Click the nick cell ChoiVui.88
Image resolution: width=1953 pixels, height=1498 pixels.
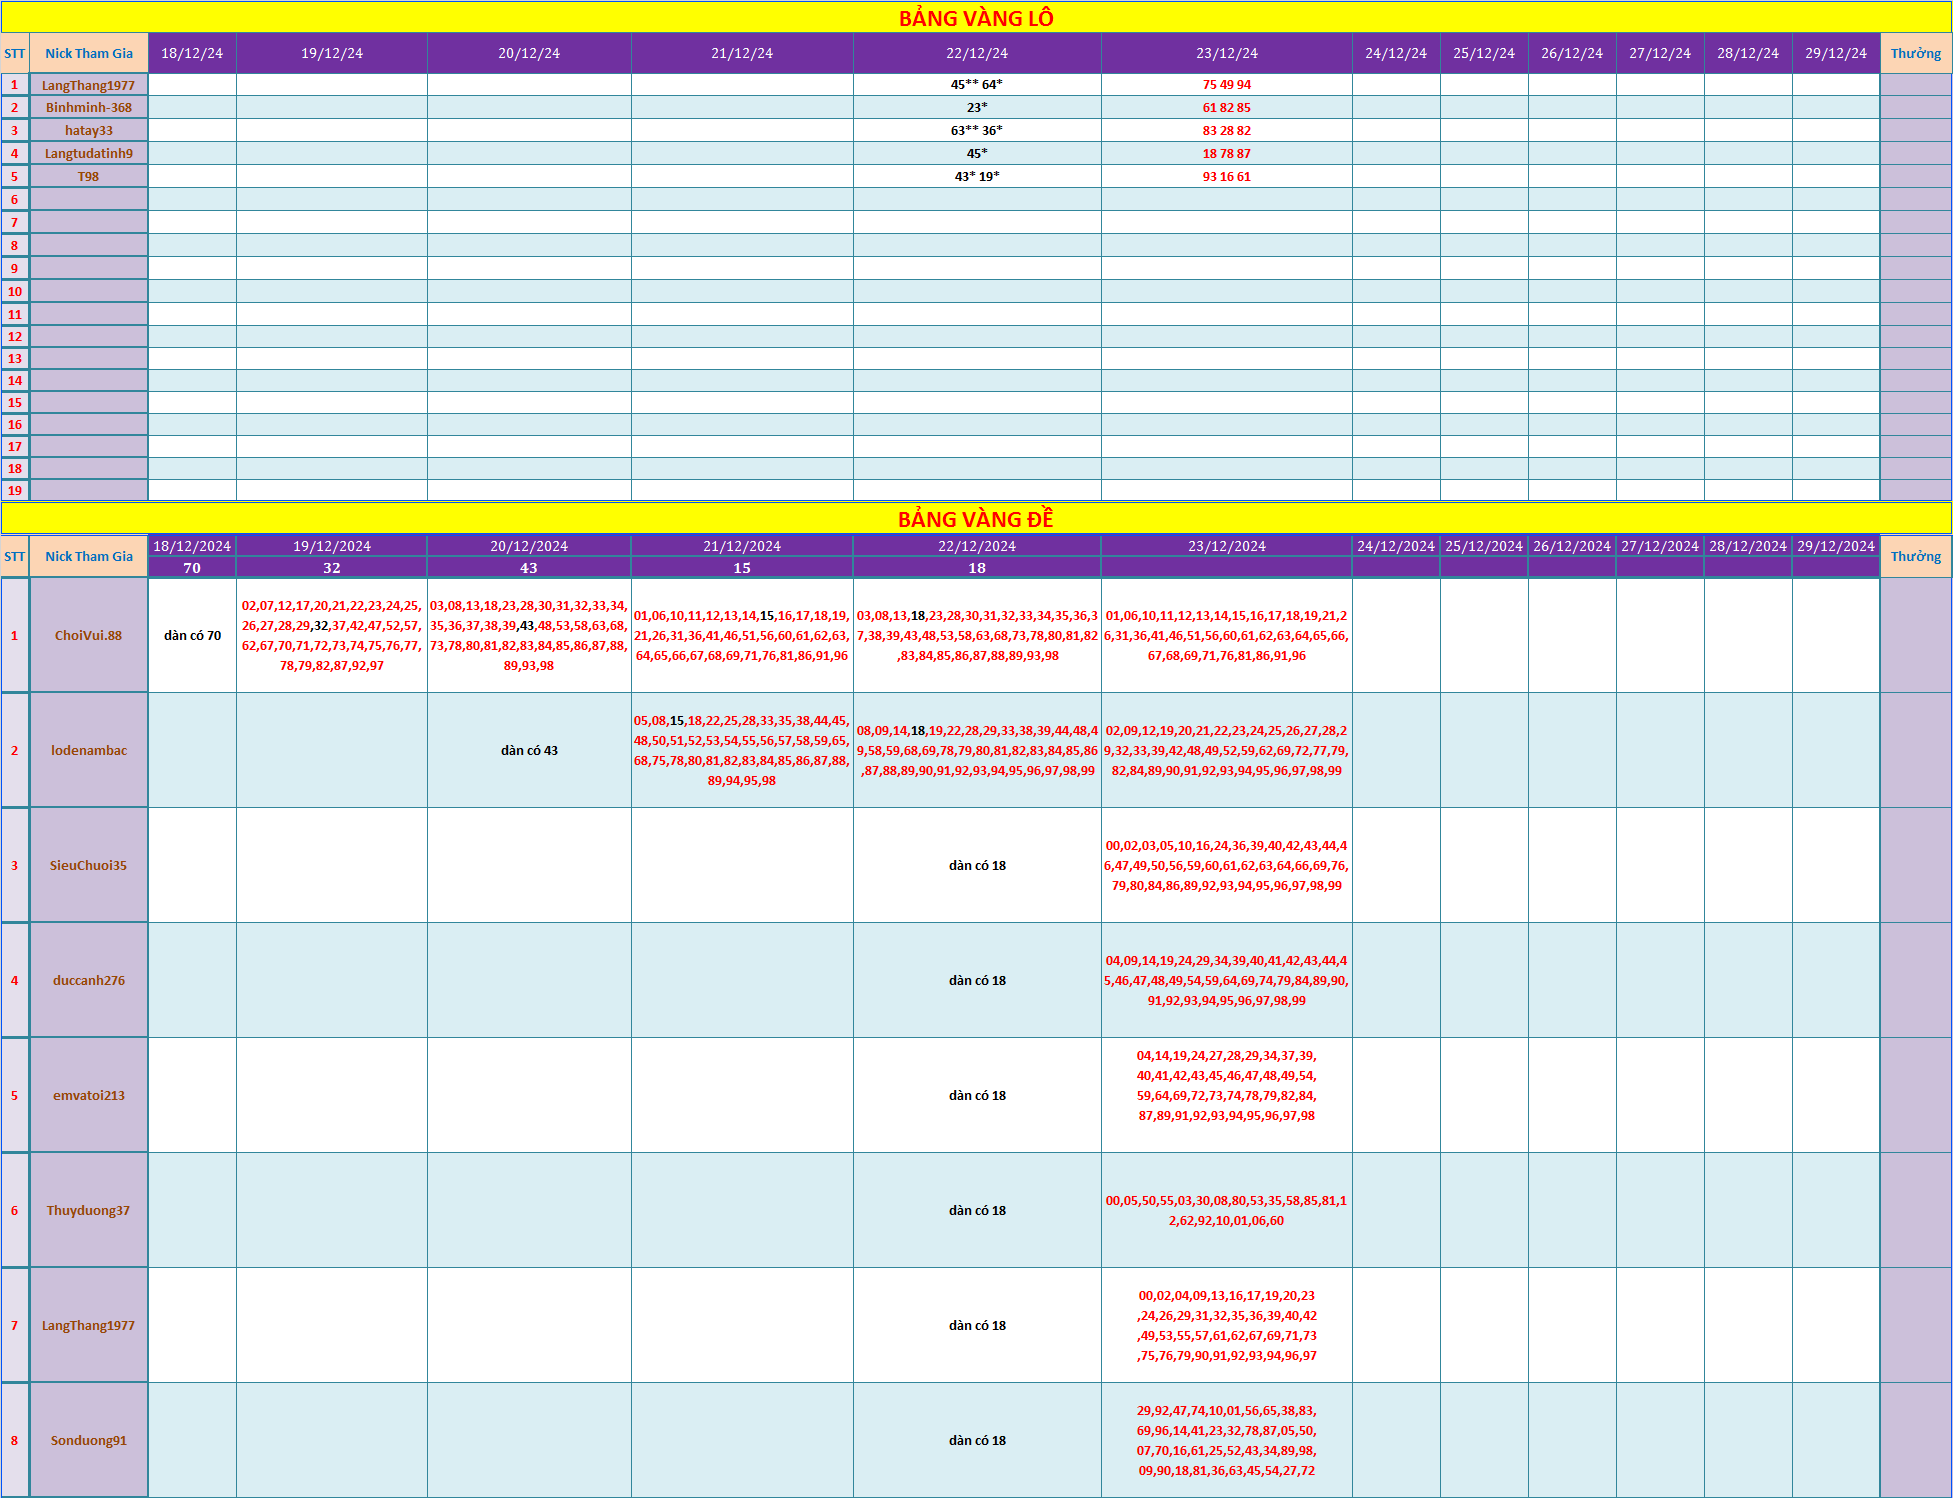(89, 636)
